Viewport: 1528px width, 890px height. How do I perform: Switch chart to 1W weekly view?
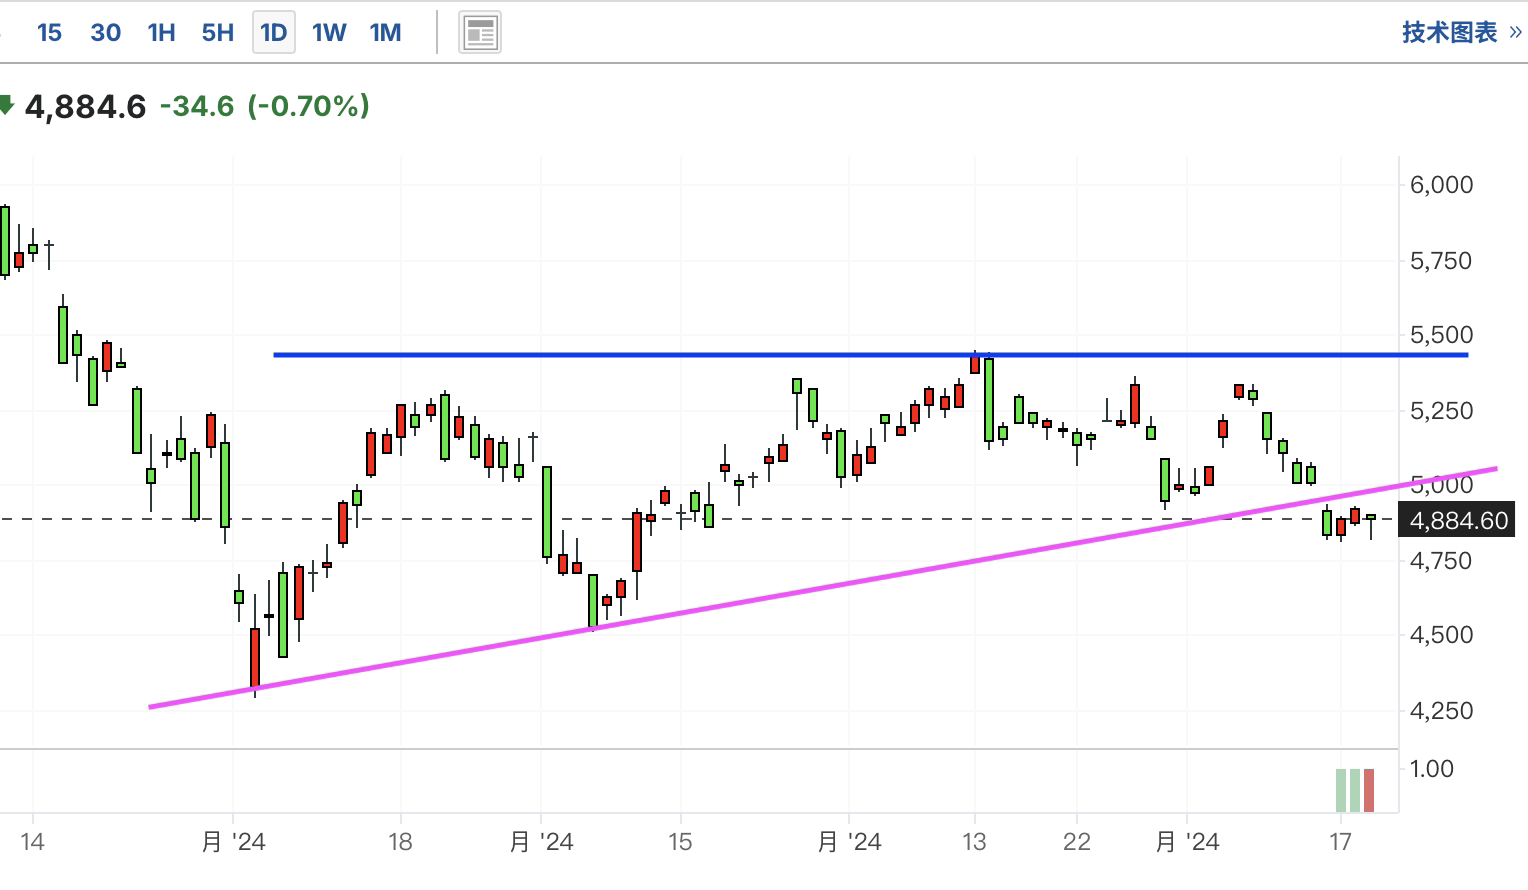329,33
